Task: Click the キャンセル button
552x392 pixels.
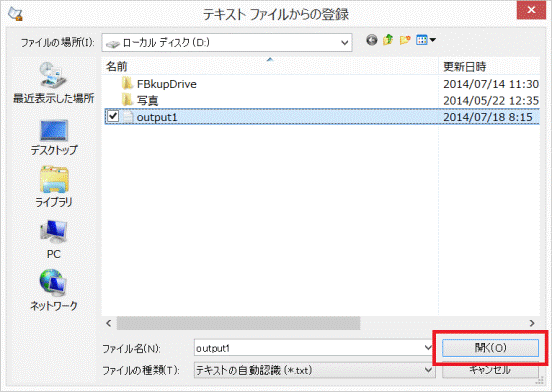Action: click(x=490, y=371)
